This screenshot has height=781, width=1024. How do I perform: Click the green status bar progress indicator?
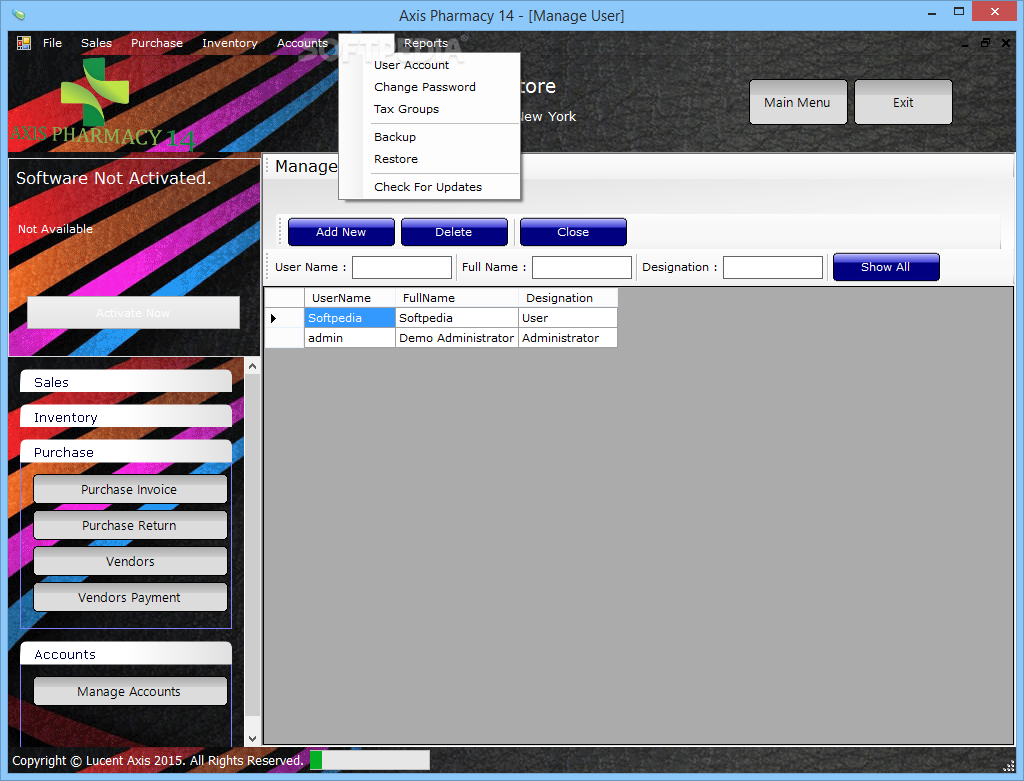(316, 760)
